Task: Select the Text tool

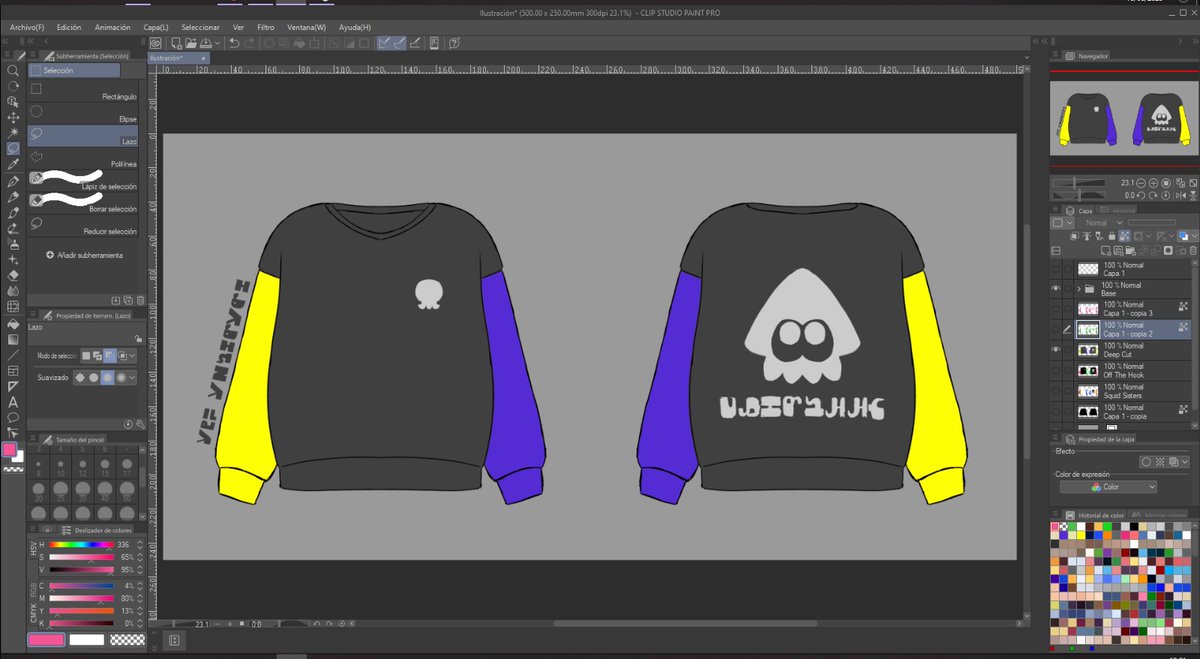Action: (x=13, y=401)
